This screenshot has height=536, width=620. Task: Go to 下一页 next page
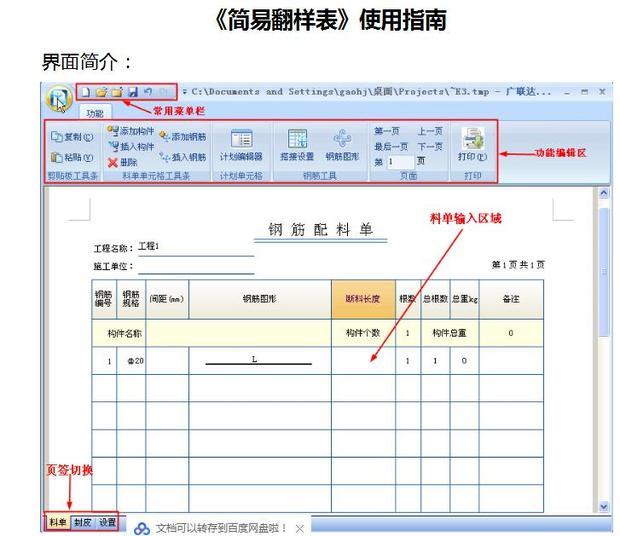(x=430, y=146)
